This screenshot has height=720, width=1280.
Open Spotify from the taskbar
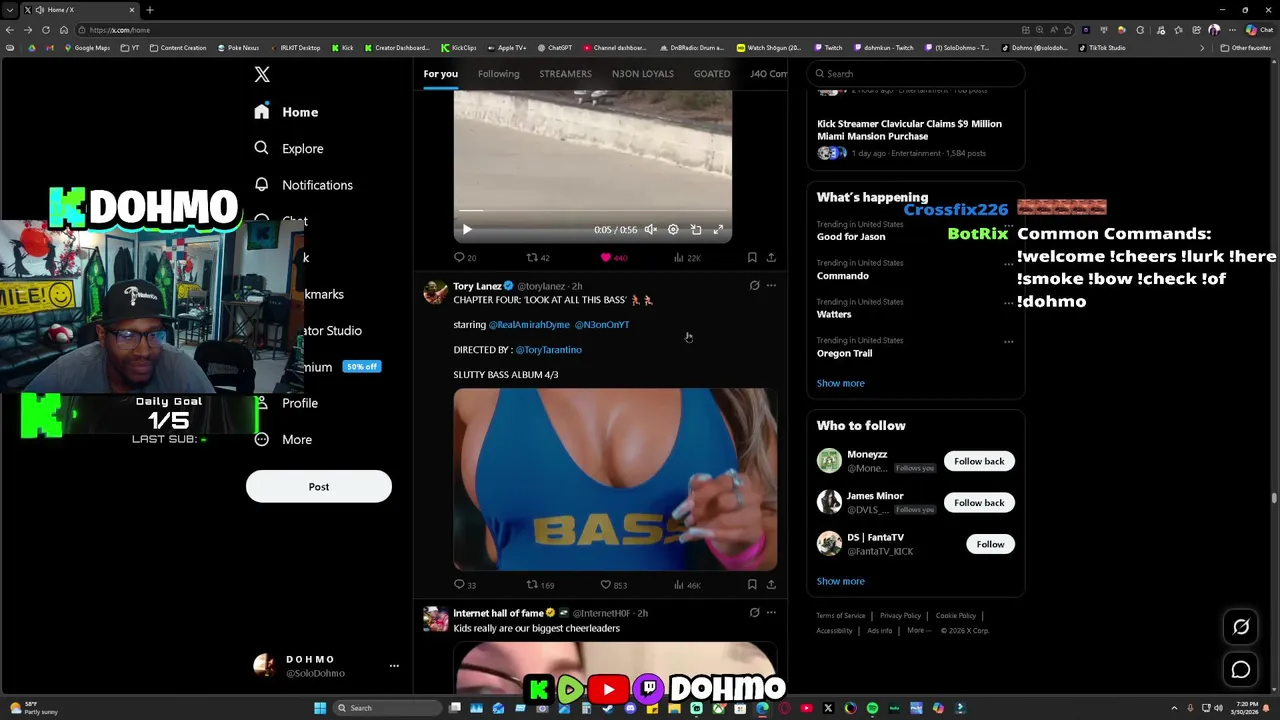(872, 708)
